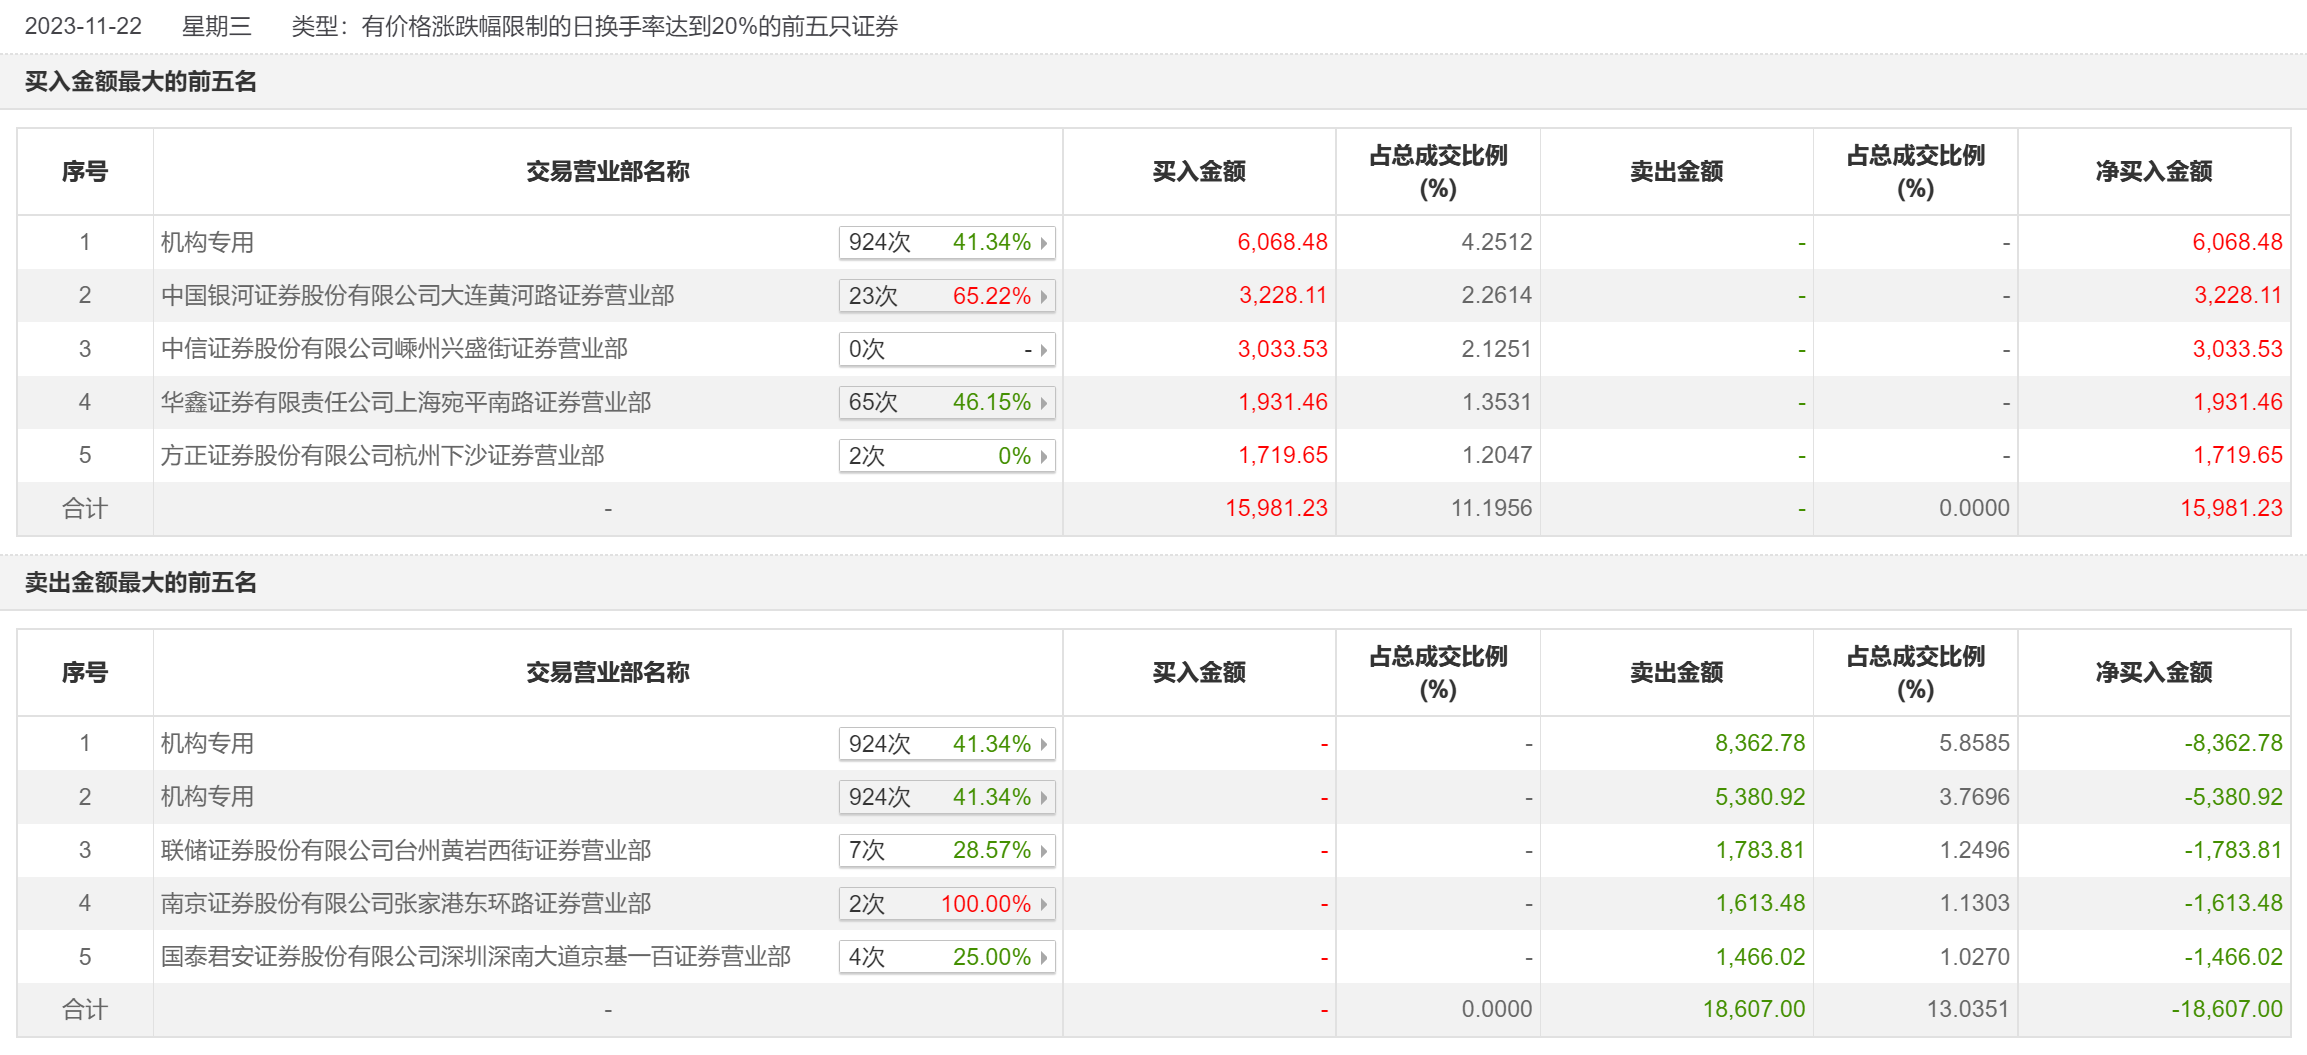Viewport: 2307px width, 1055px height.
Task: Click ratio value 4.2512
Action: pos(1497,242)
